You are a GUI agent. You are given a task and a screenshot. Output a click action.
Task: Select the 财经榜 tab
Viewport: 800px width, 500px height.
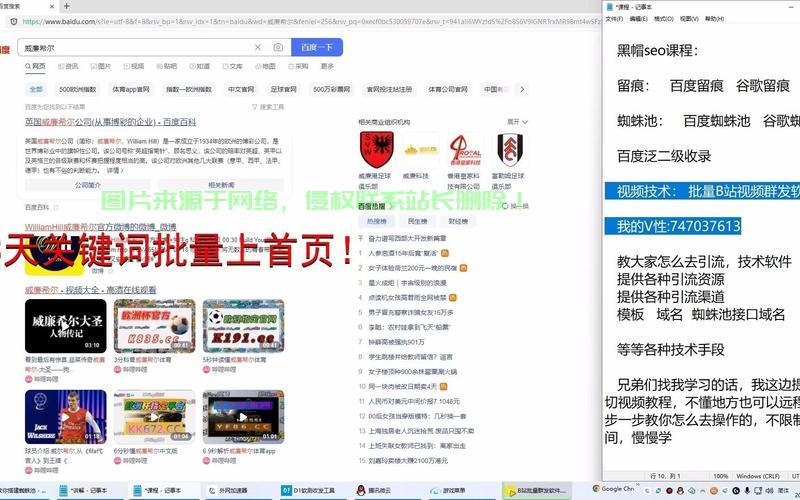458,221
